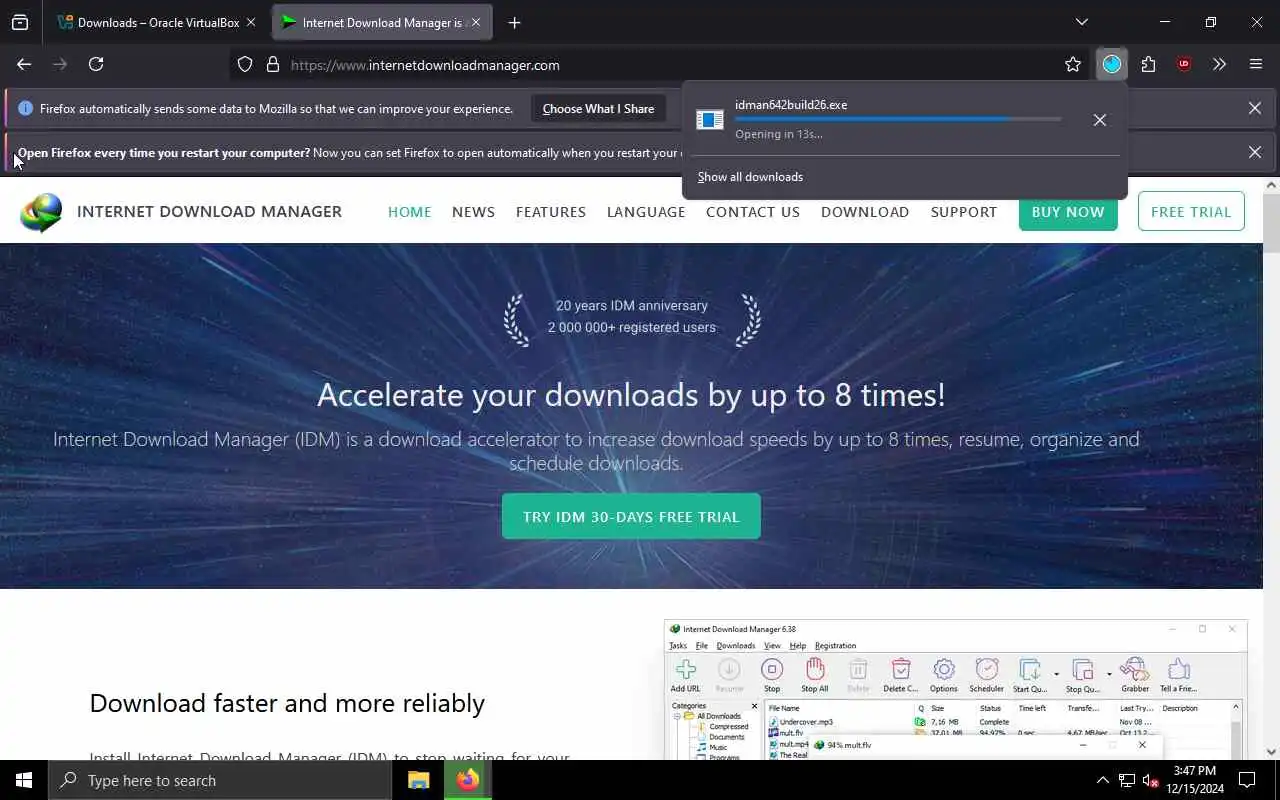The height and width of the screenshot is (800, 1280).
Task: Open the CONTACT US nav item
Action: (x=753, y=212)
